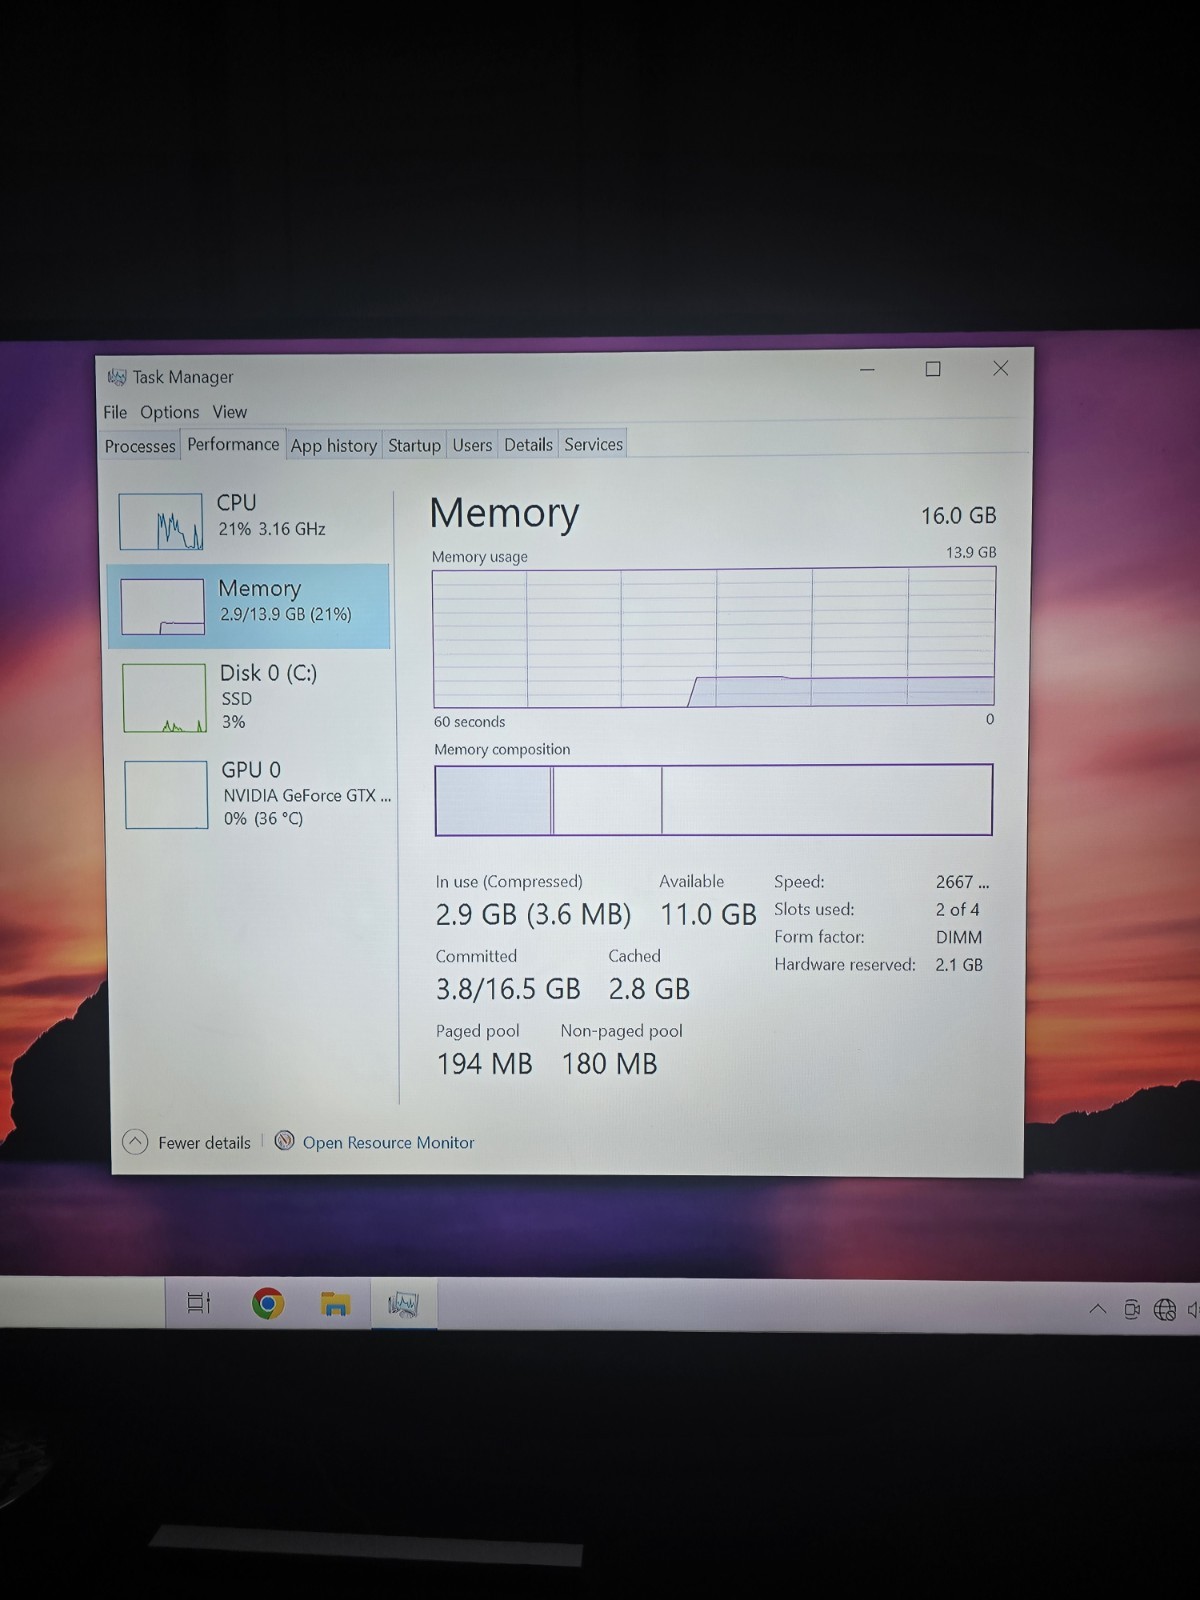Click the GPU 0 mini graph thumbnail
Image resolution: width=1200 pixels, height=1600 pixels.
[x=166, y=795]
